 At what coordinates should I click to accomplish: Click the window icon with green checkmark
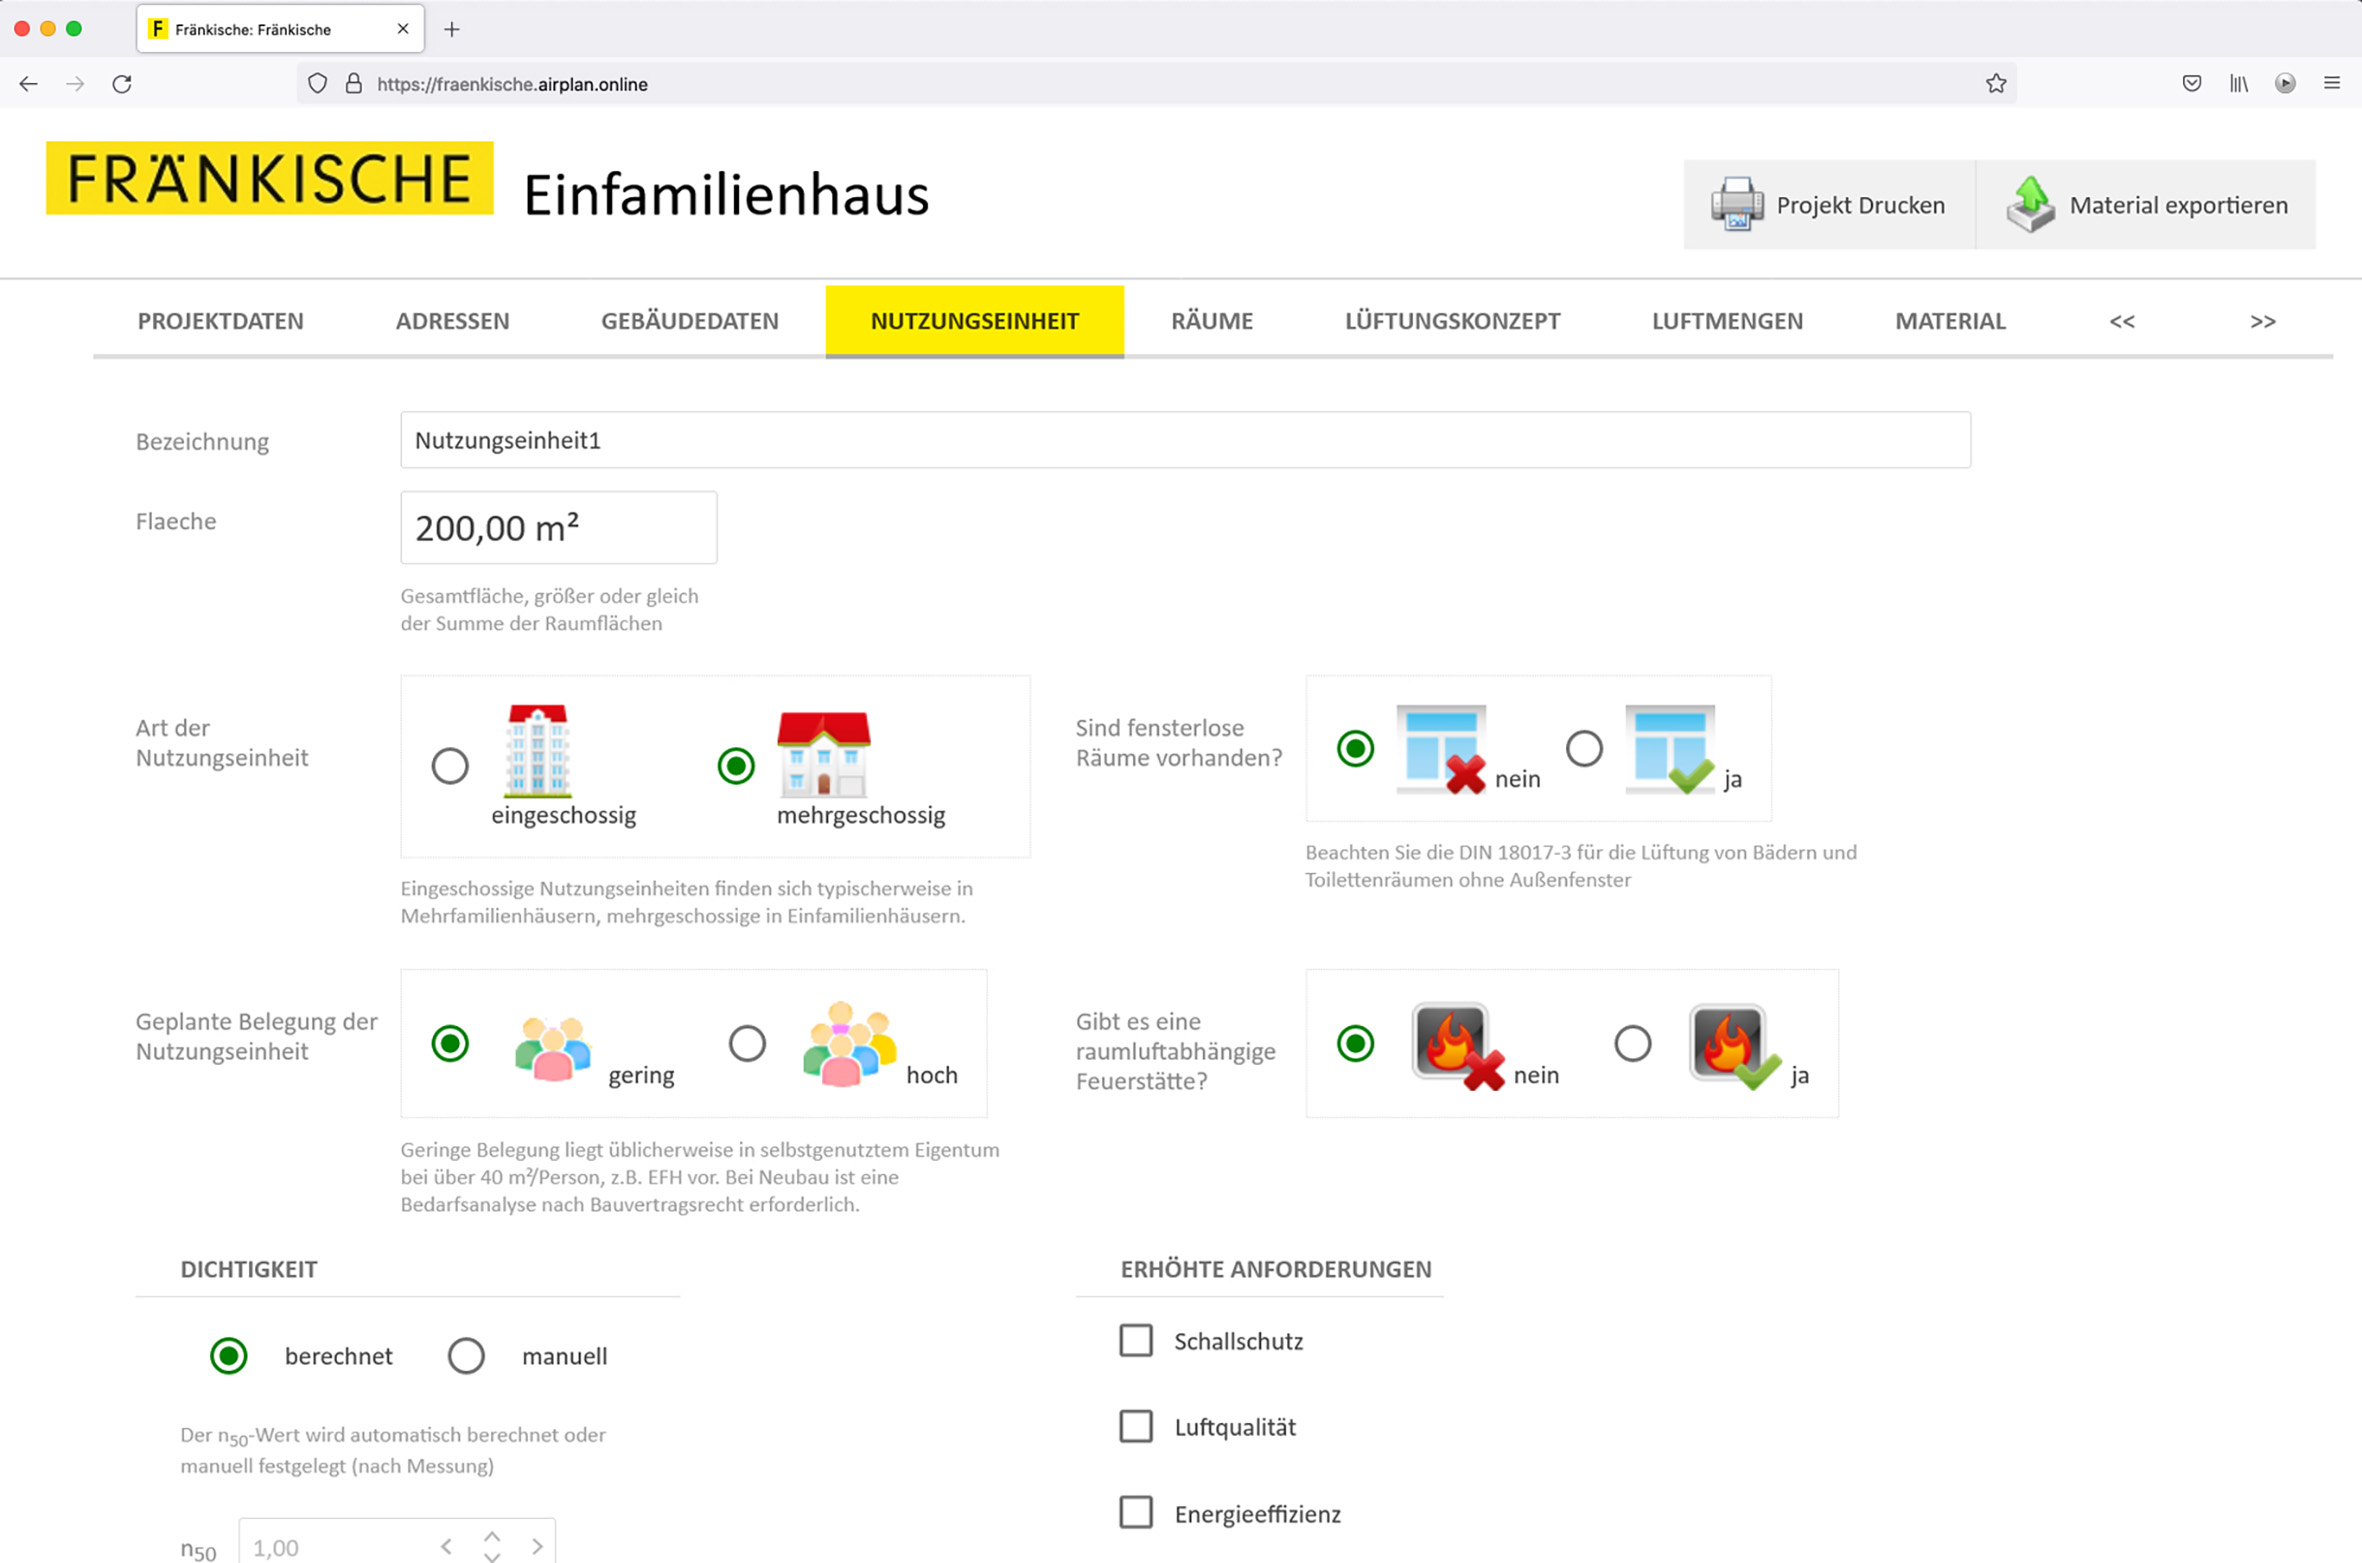1671,749
